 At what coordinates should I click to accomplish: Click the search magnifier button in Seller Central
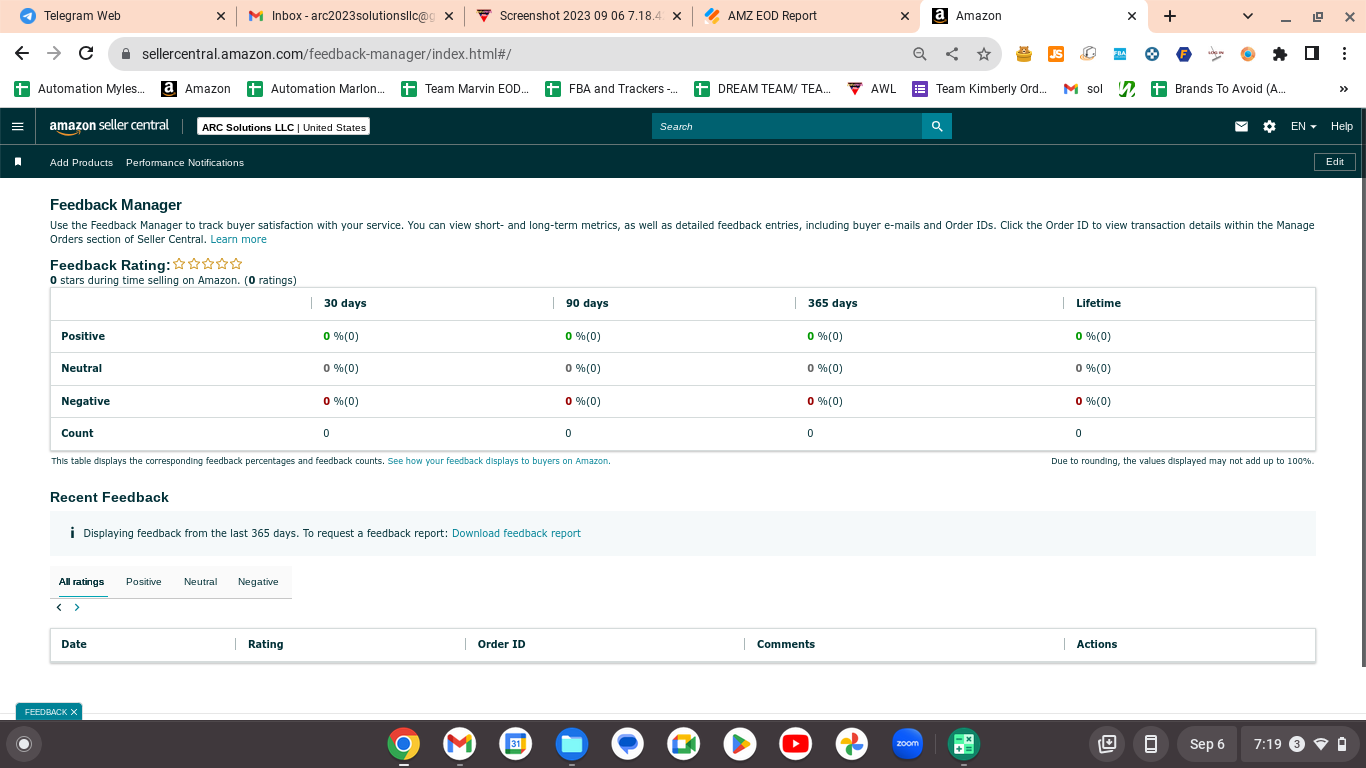click(x=937, y=127)
